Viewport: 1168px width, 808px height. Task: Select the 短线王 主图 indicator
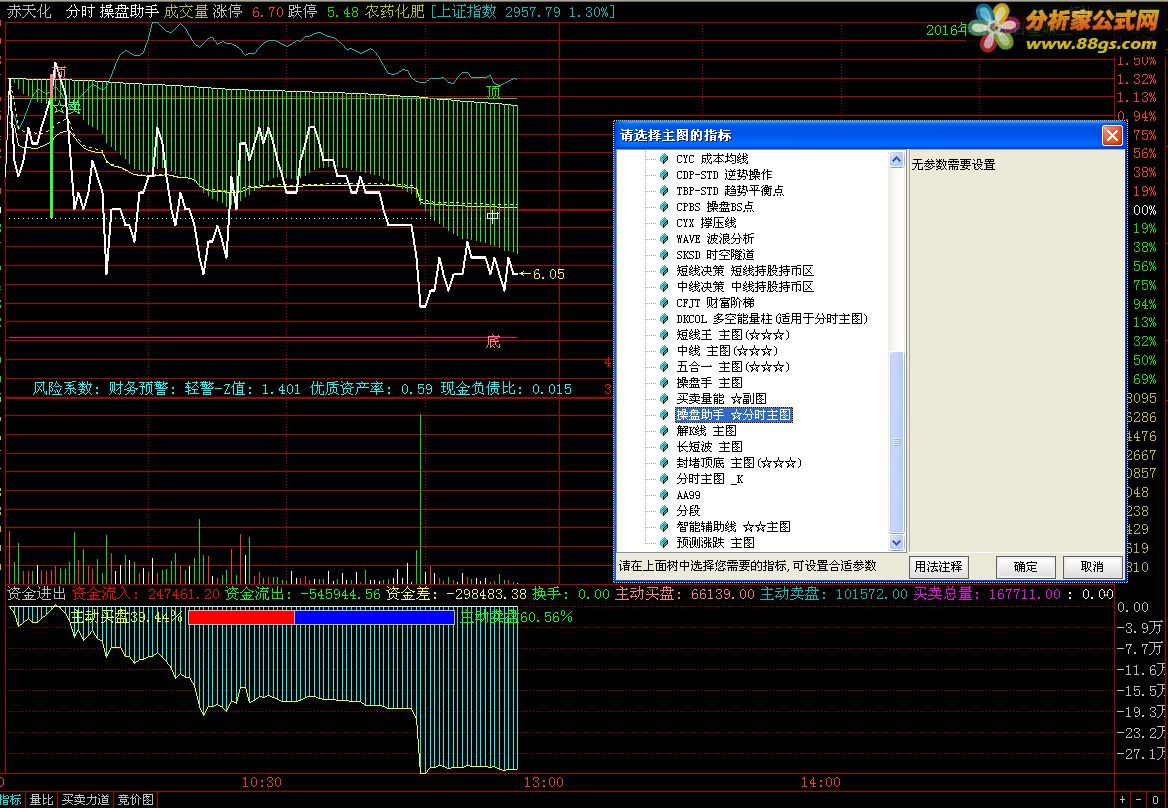pyautogui.click(x=732, y=334)
